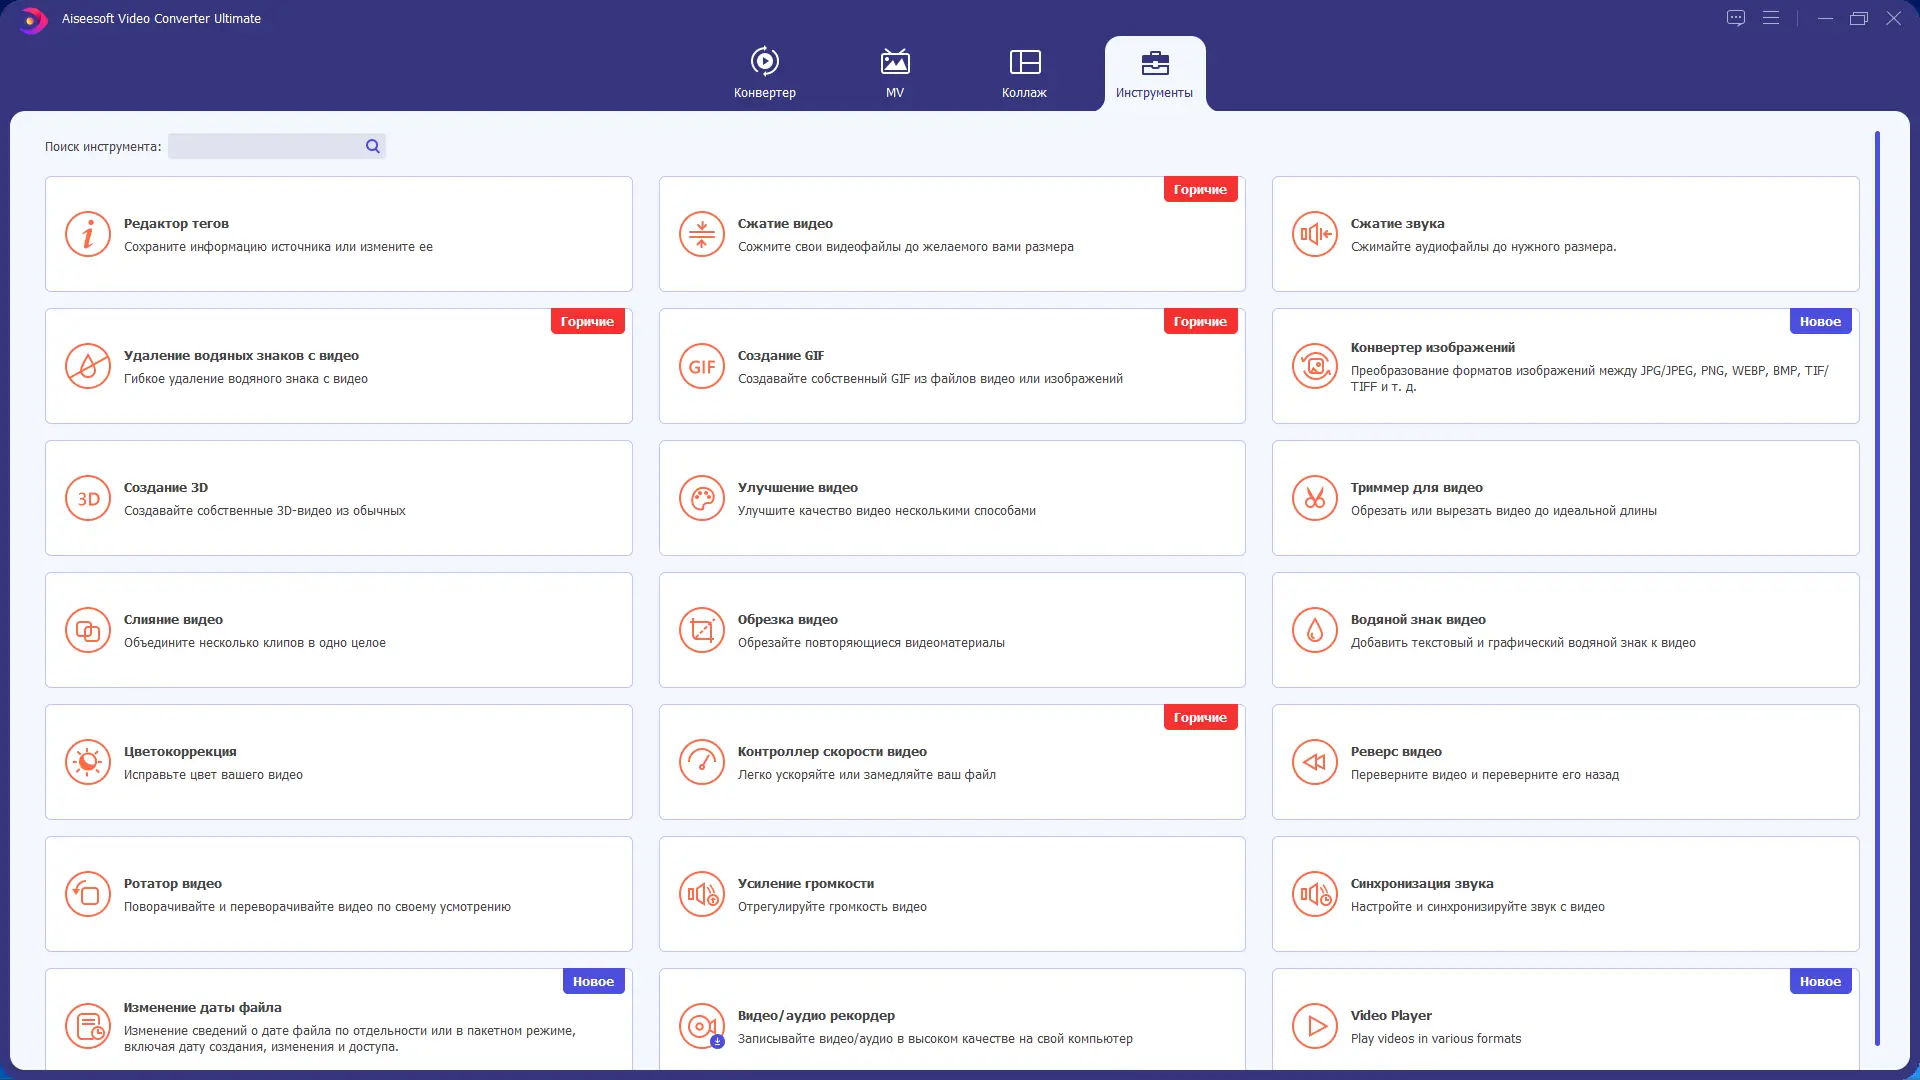
Task: Click the Контроллер скорости видео speedometer icon
Action: pyautogui.click(x=701, y=763)
